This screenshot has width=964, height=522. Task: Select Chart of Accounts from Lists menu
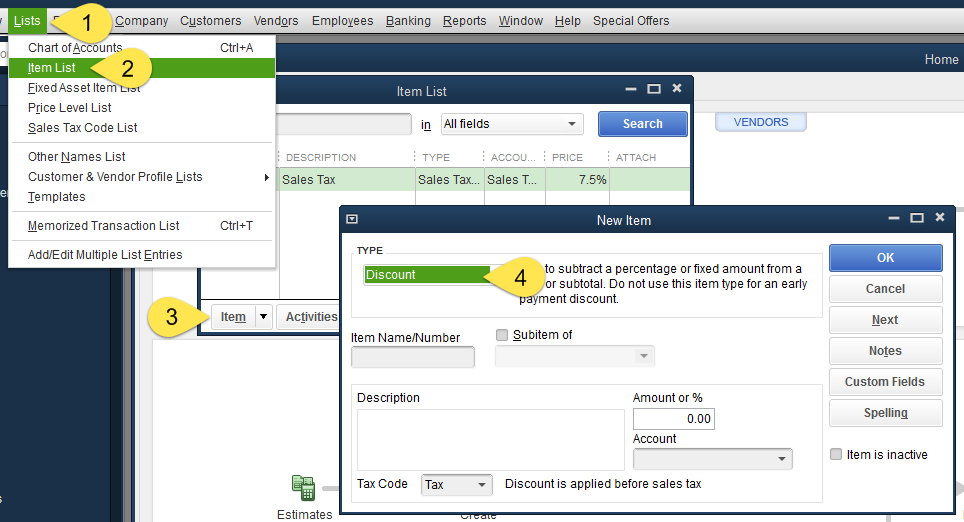coord(142,48)
